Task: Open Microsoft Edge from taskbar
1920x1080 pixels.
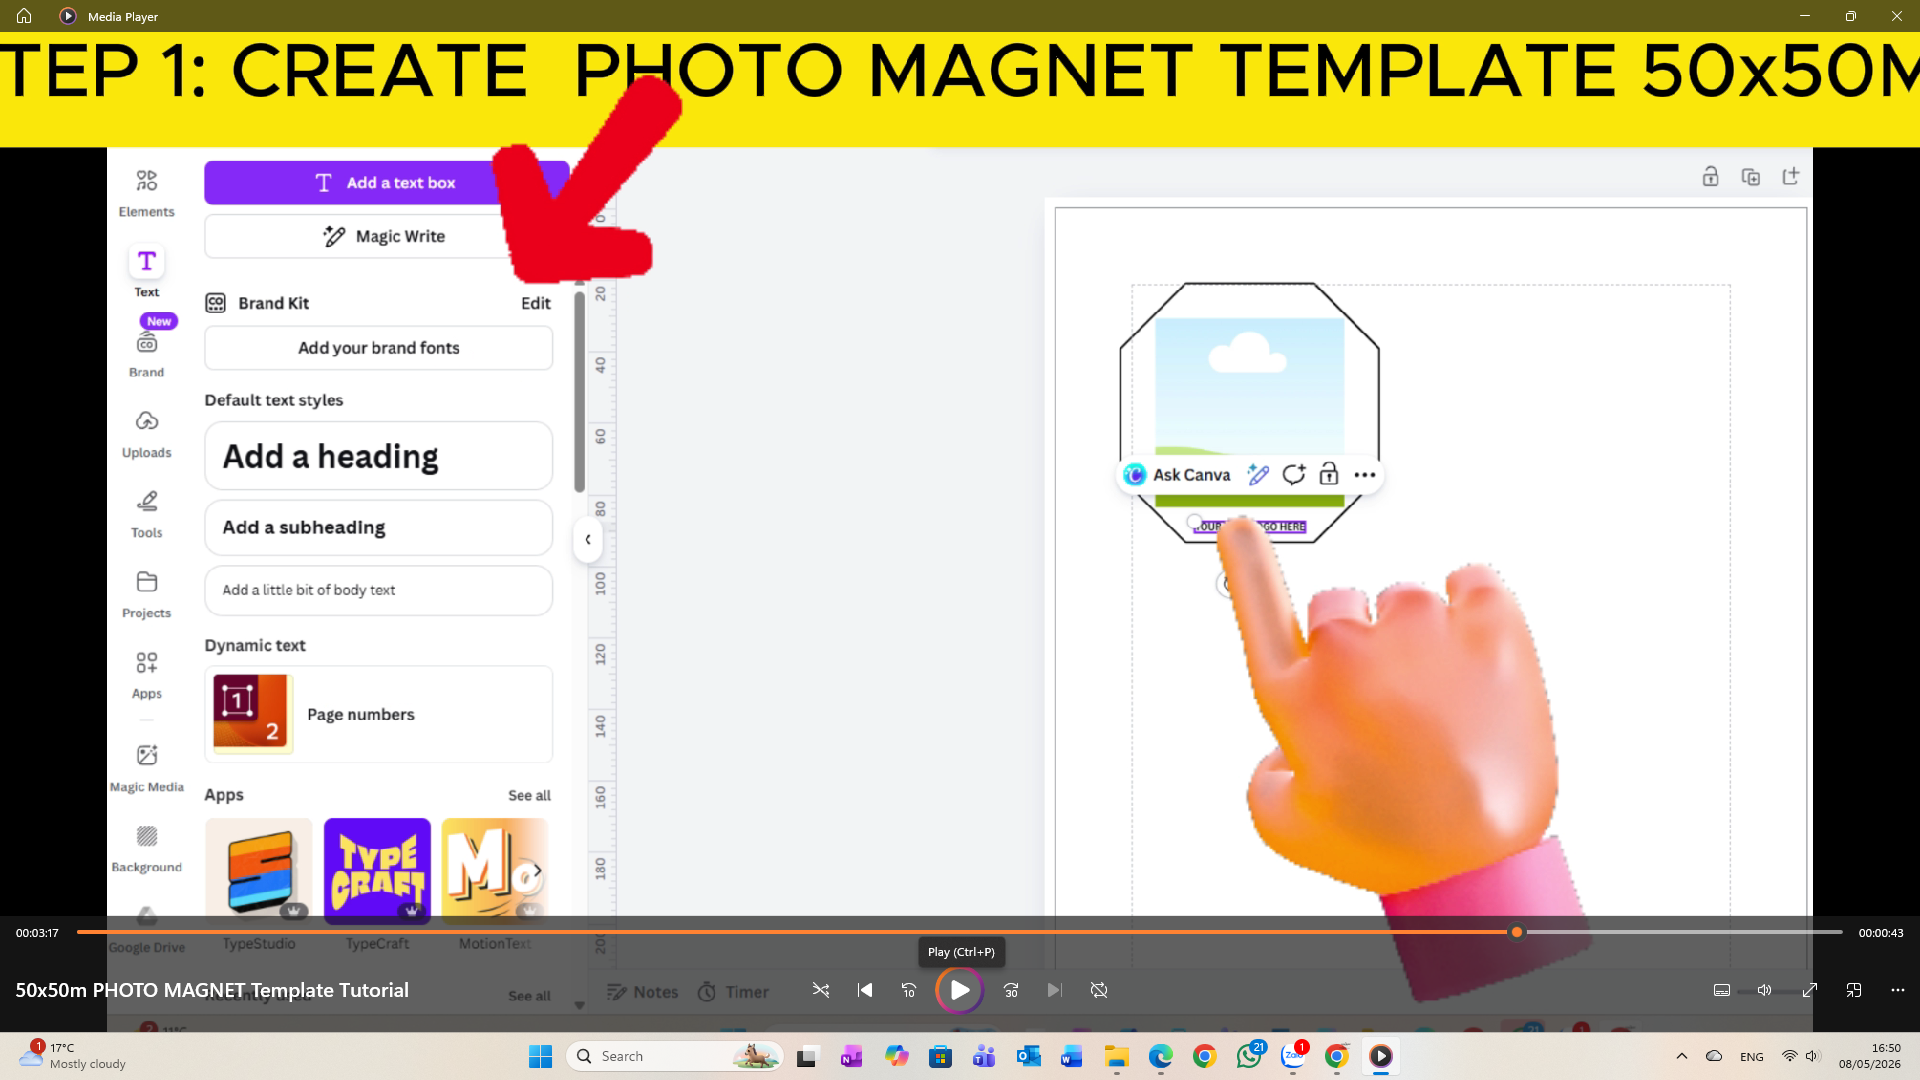Action: pos(1160,1056)
